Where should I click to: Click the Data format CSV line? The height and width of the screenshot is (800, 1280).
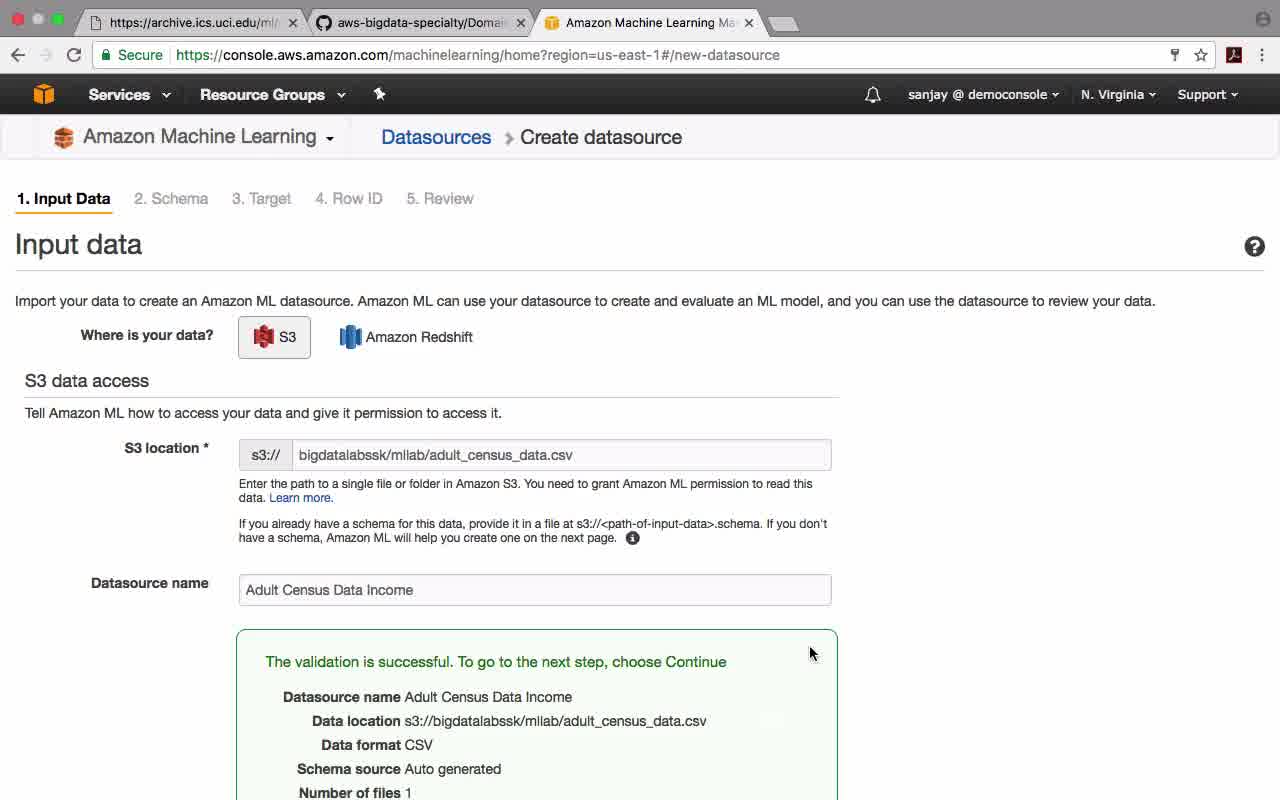(x=377, y=745)
